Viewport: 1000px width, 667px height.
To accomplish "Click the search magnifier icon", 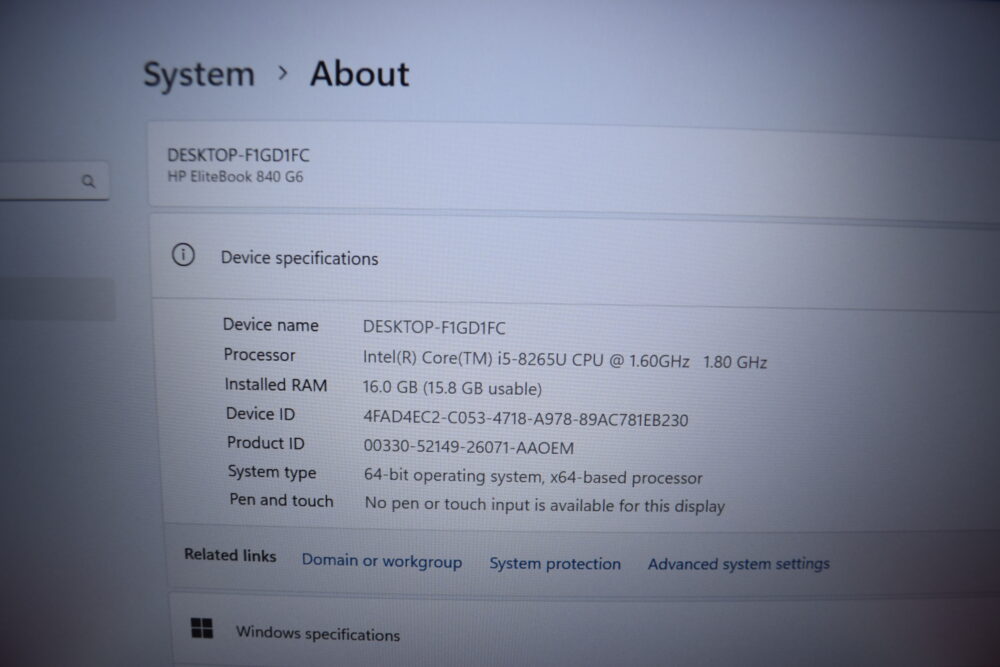I will pyautogui.click(x=89, y=182).
